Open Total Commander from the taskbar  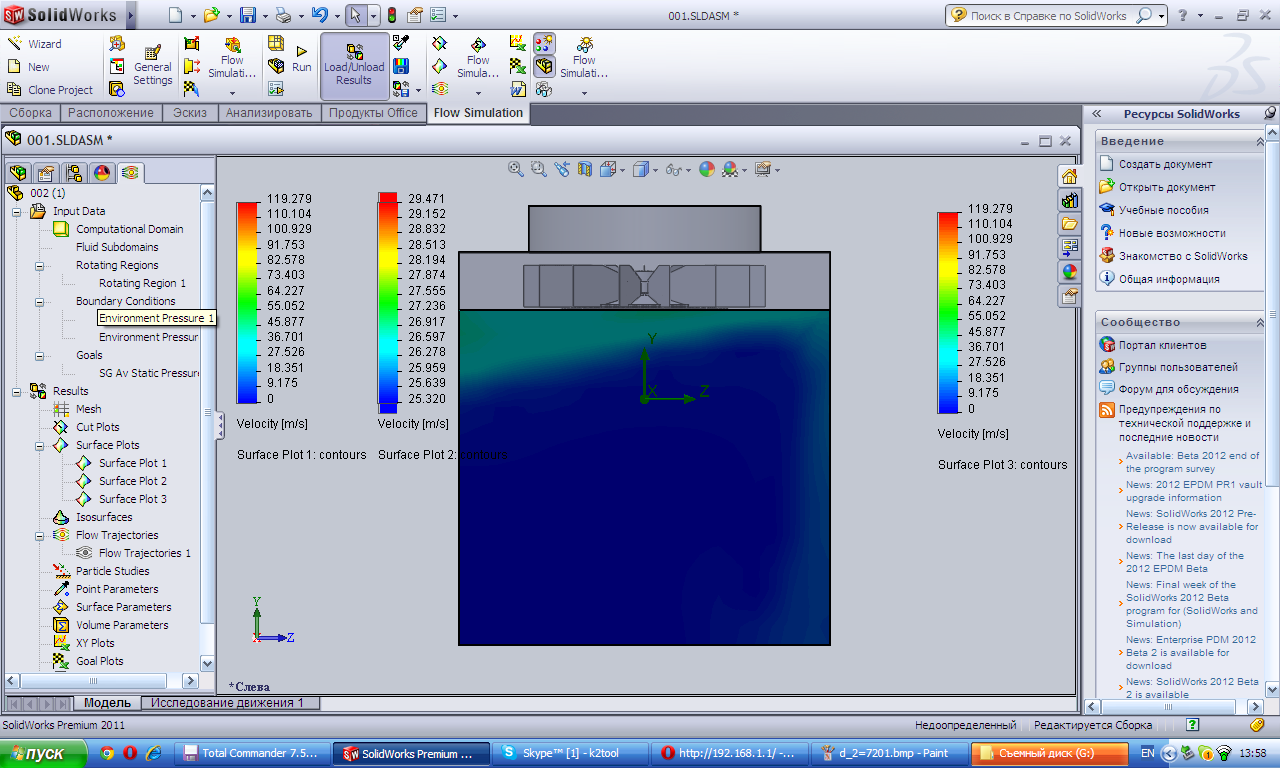(x=252, y=754)
